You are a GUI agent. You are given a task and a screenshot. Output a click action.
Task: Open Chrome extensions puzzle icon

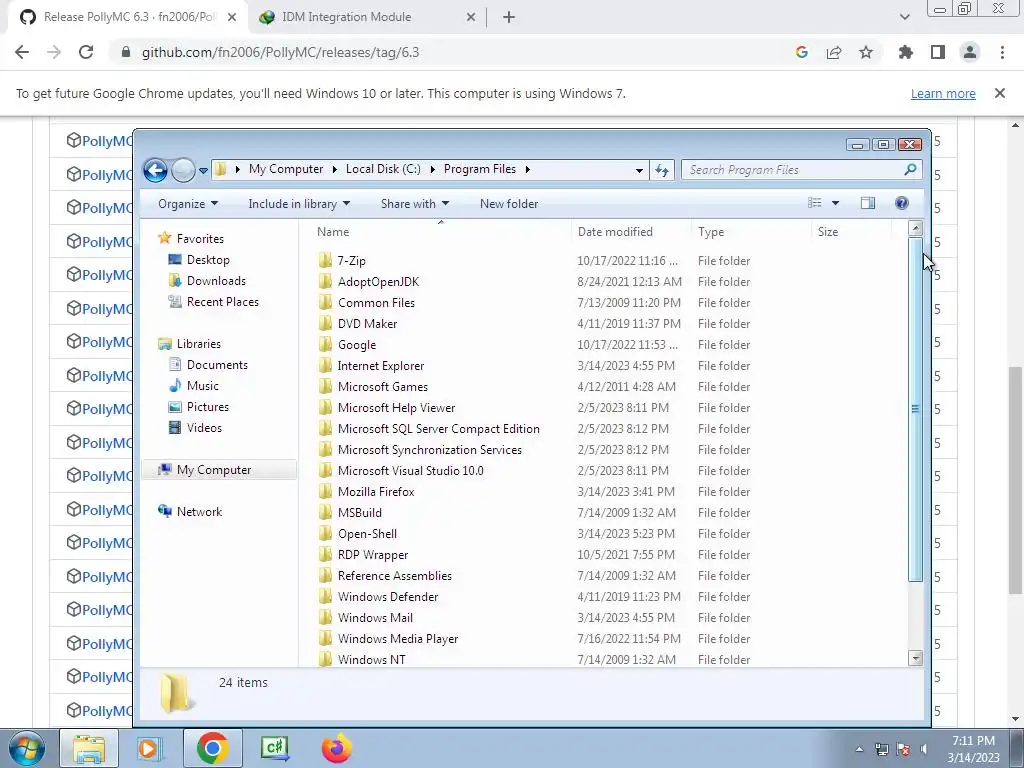(x=905, y=52)
